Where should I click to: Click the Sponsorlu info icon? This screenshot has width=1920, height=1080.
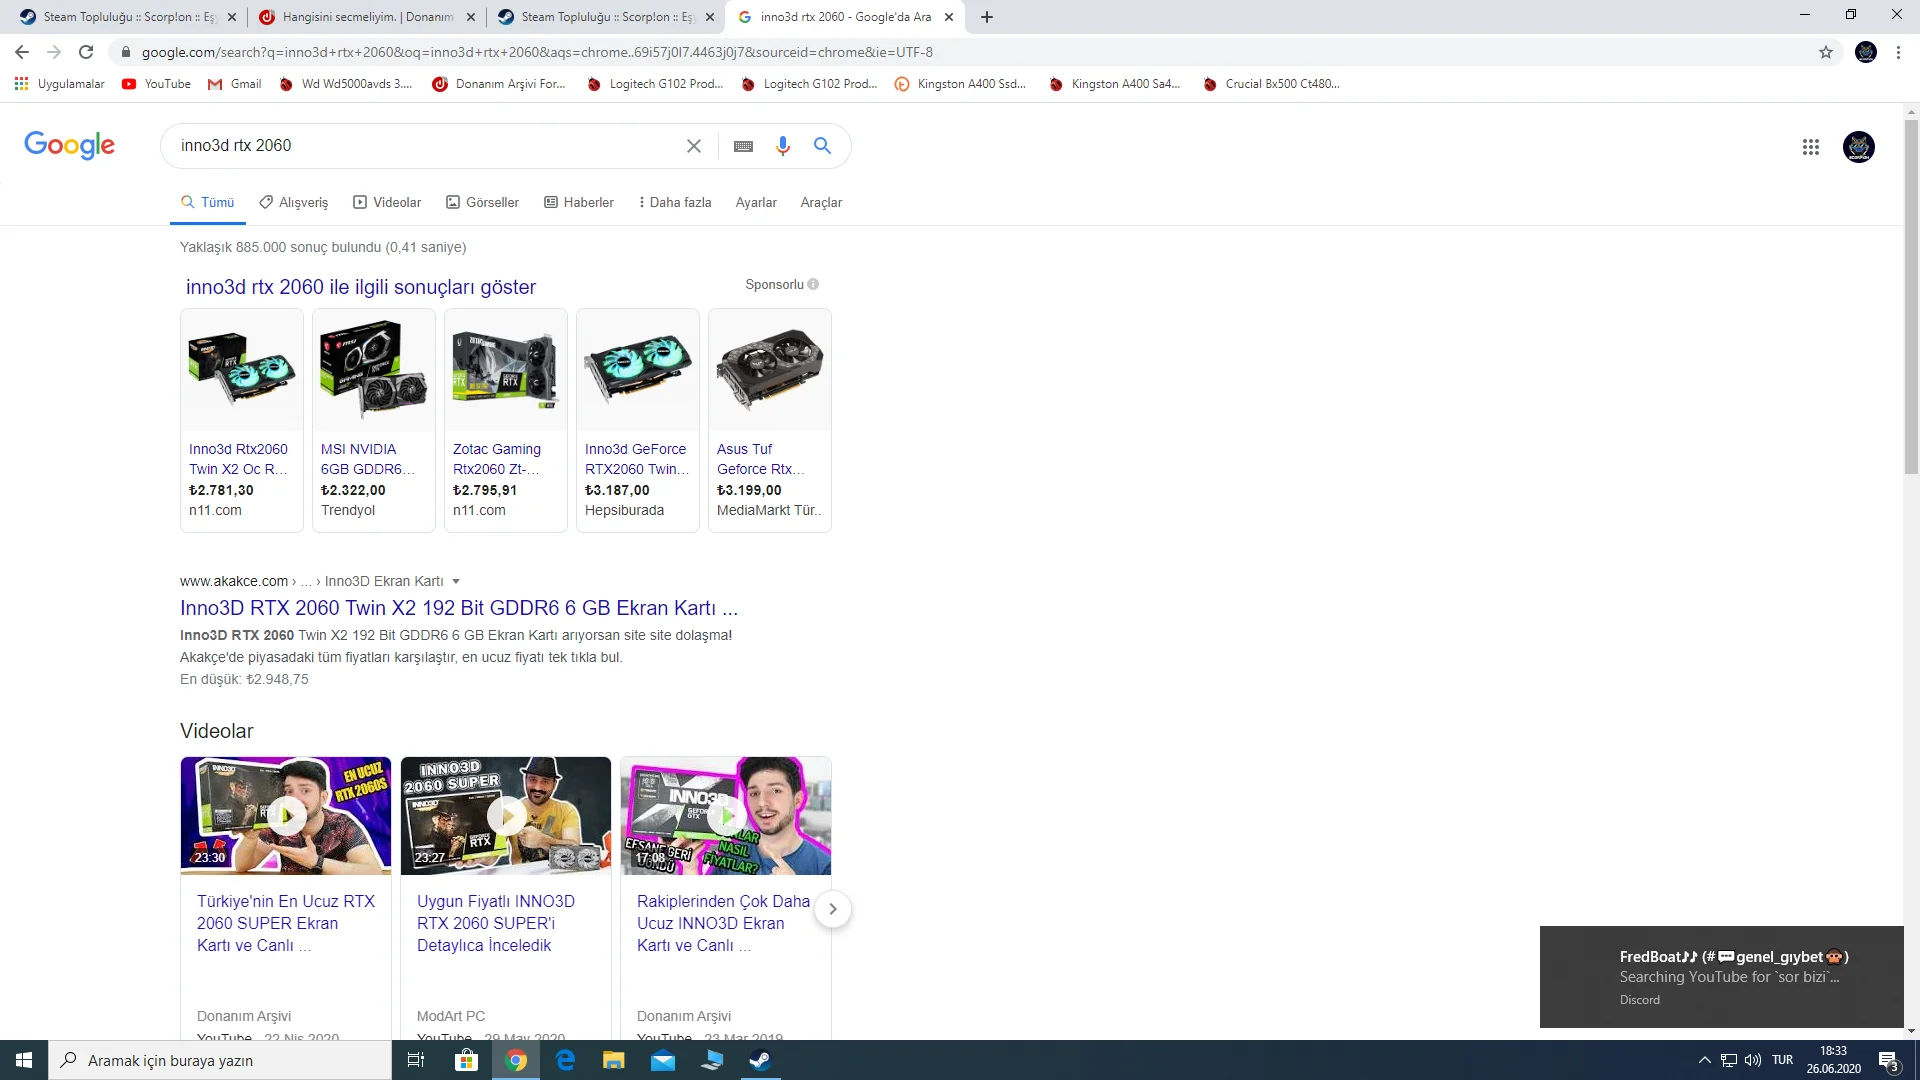point(813,284)
